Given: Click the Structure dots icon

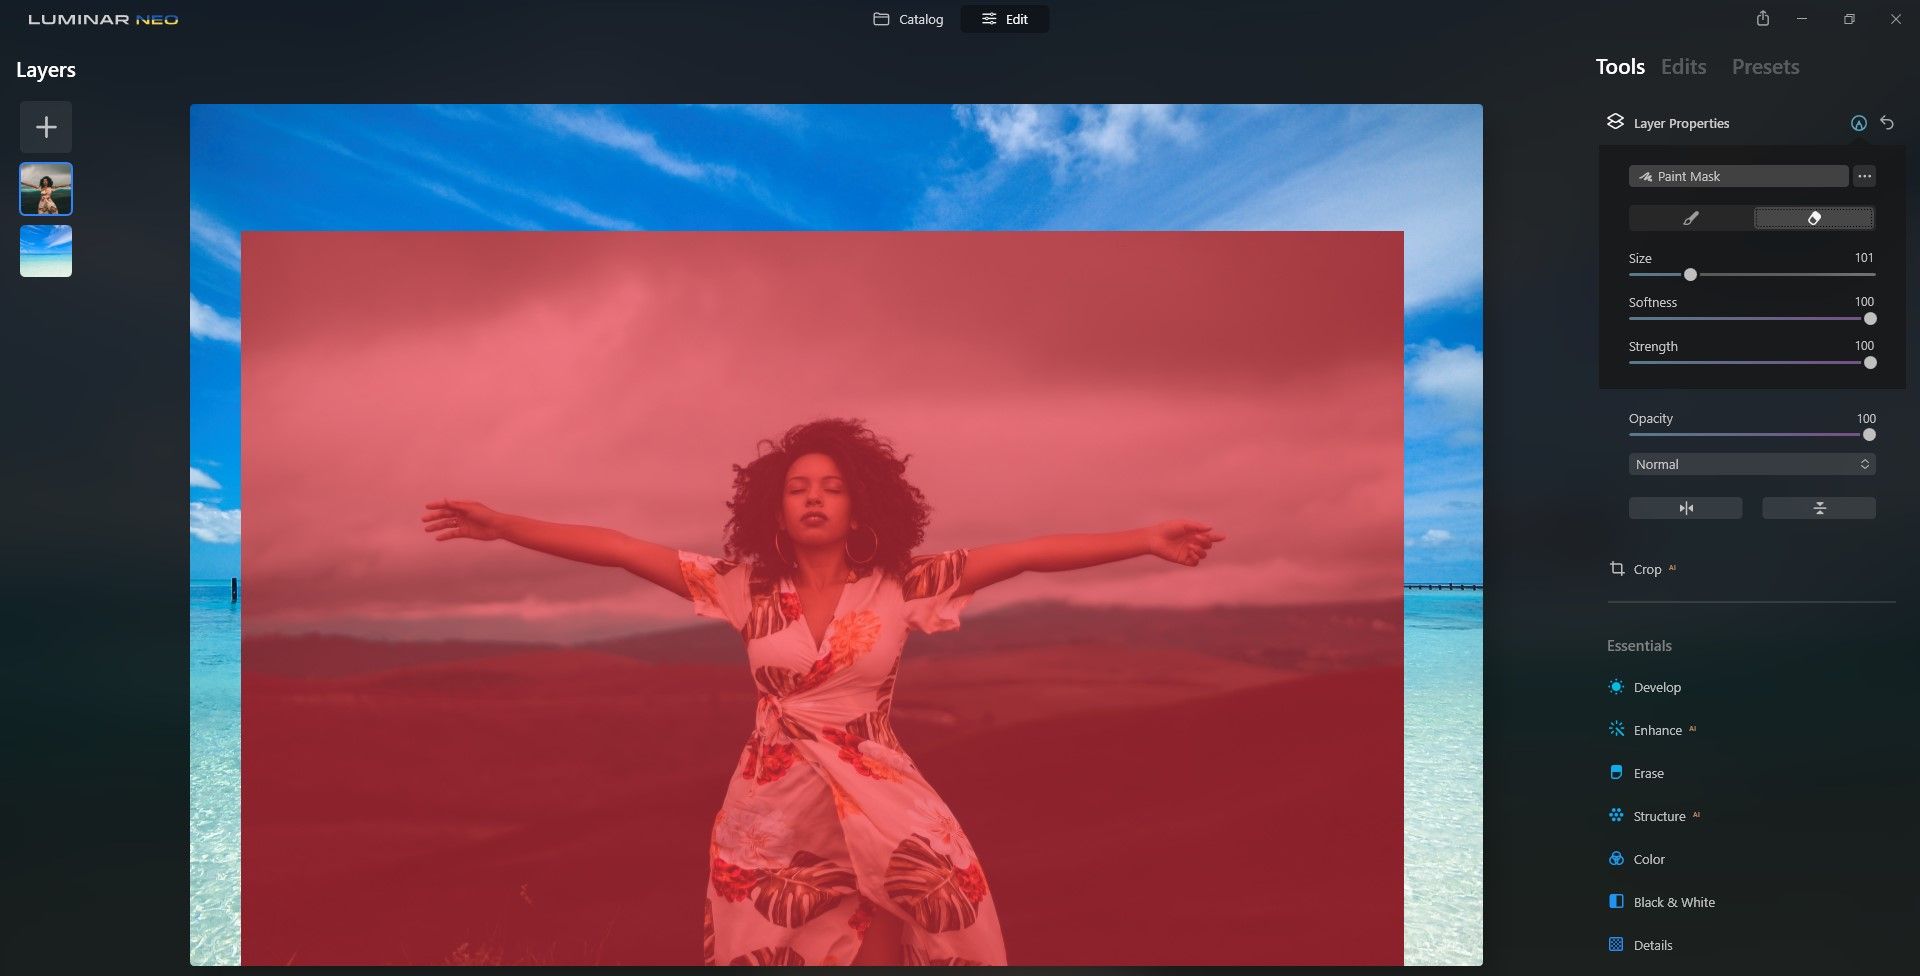Looking at the screenshot, I should (x=1616, y=815).
